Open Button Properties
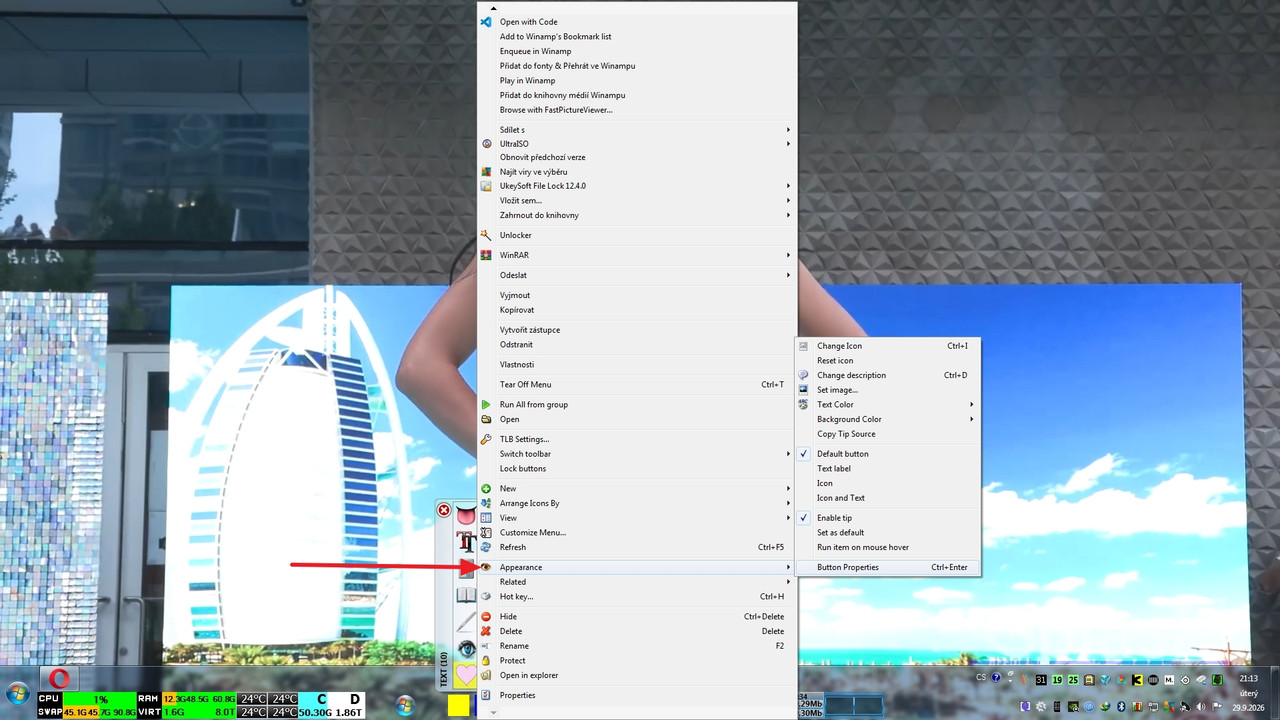This screenshot has height=720, width=1280. [x=887, y=567]
